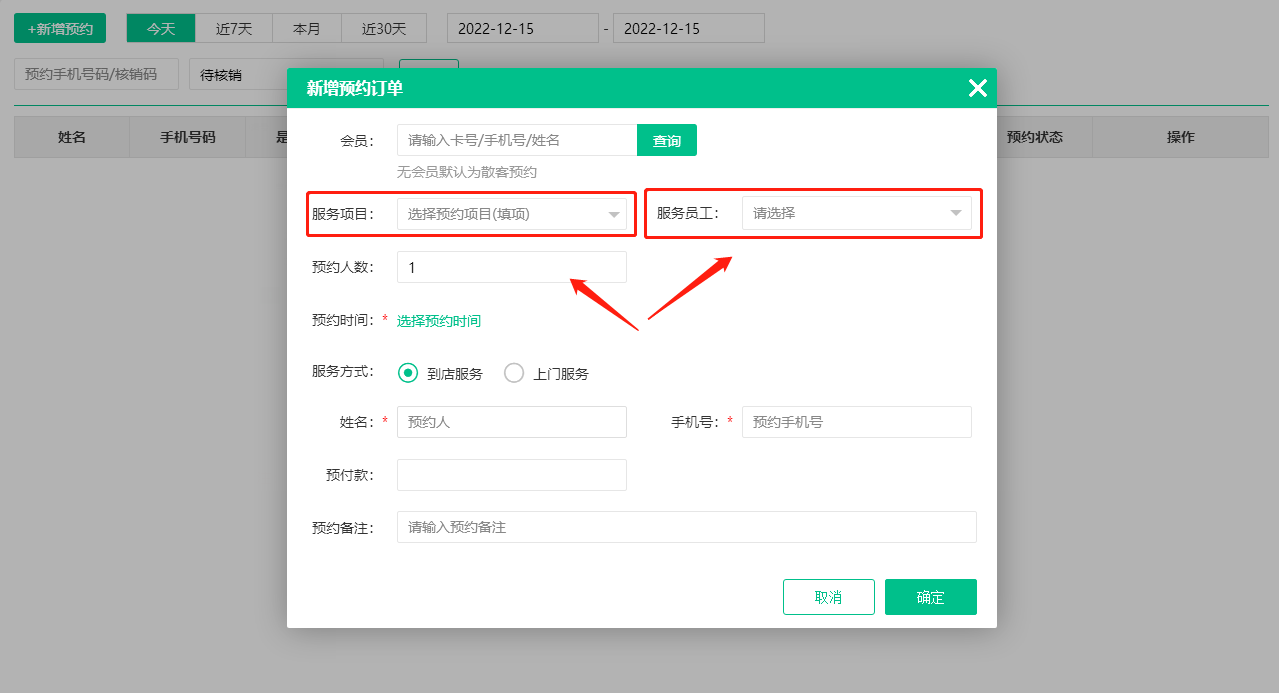
Task: Choose the 上门服务 radio option
Action: [x=514, y=373]
